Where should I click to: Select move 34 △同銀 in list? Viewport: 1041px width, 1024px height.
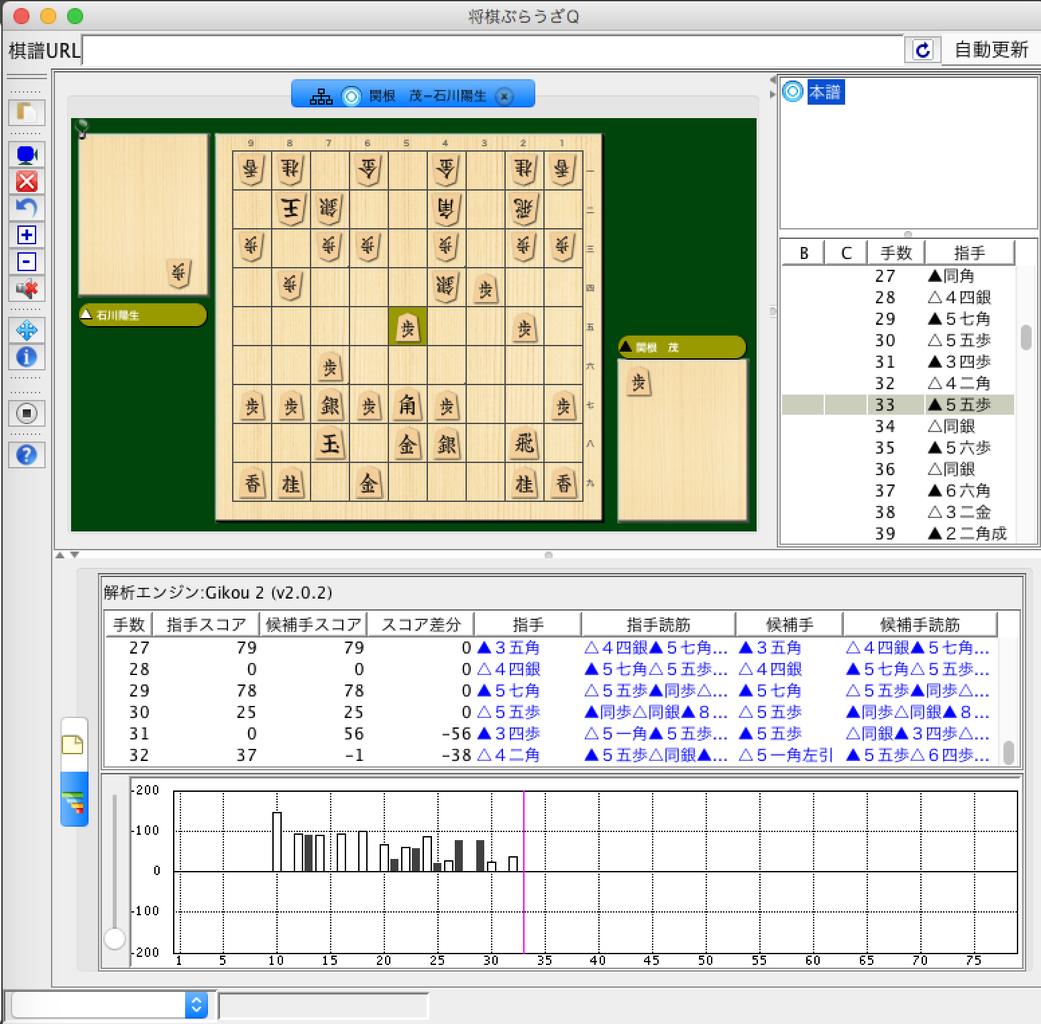point(898,426)
